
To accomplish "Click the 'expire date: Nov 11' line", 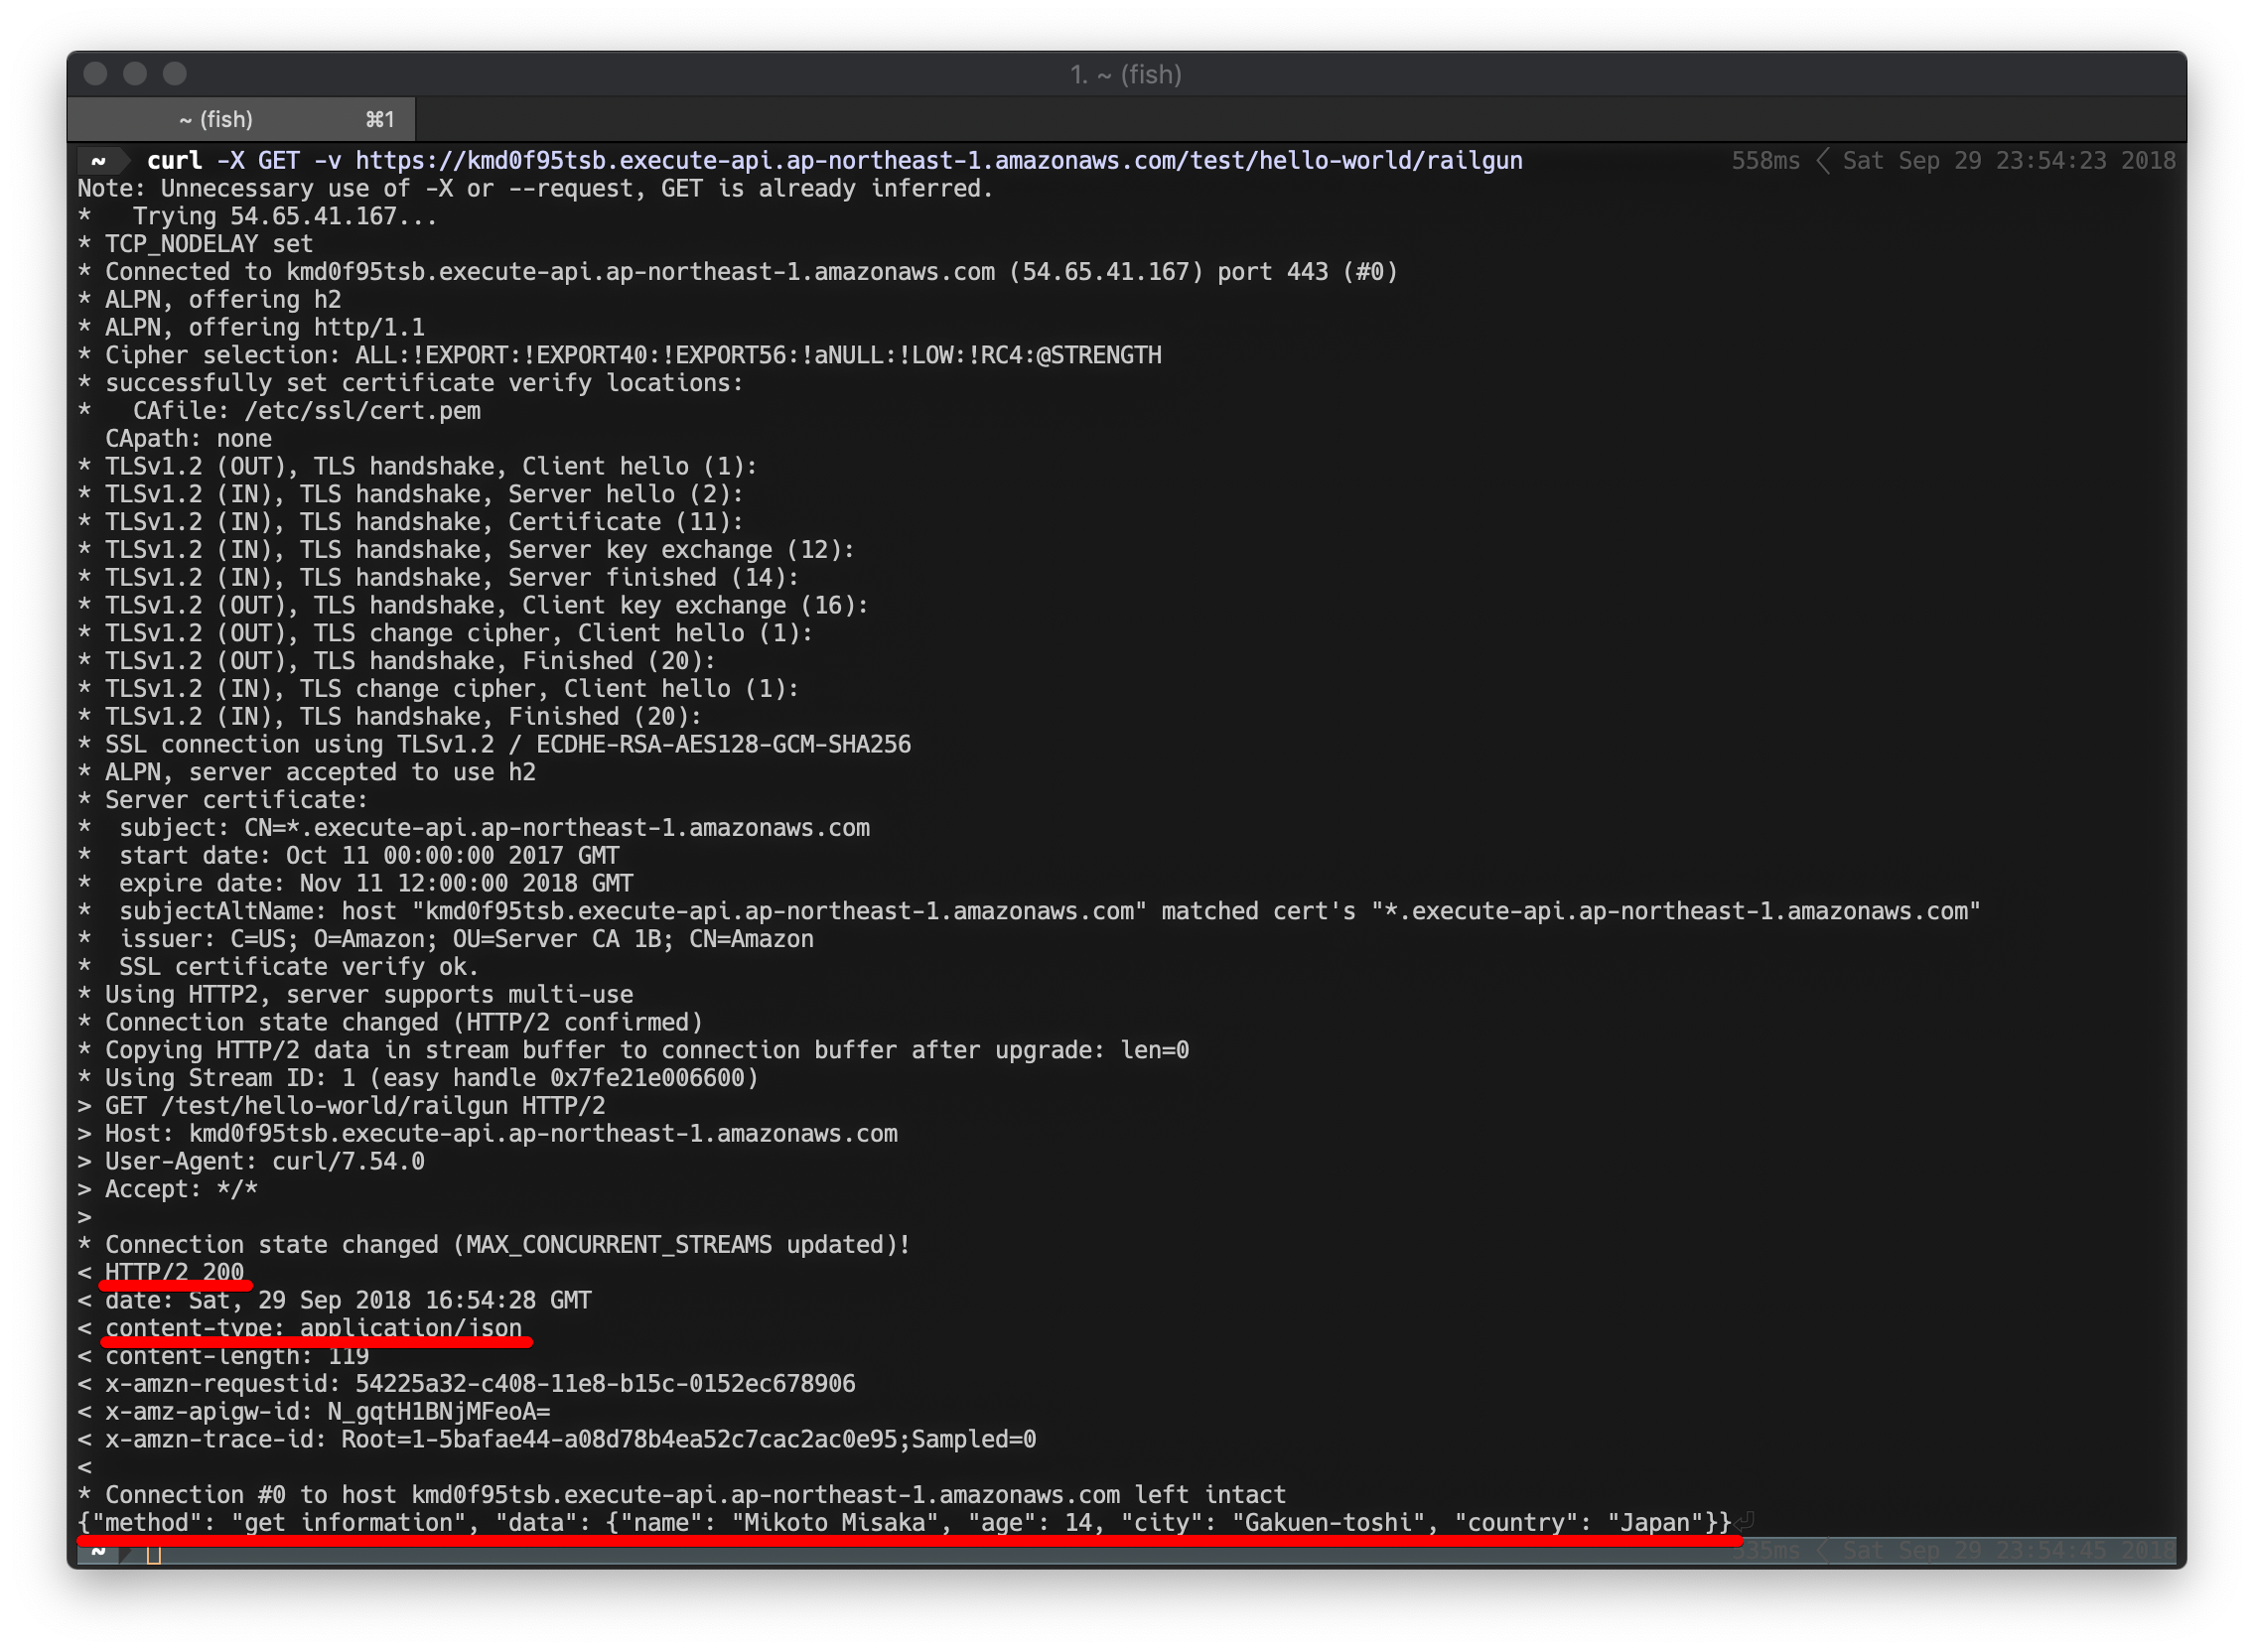I will click(x=356, y=884).
